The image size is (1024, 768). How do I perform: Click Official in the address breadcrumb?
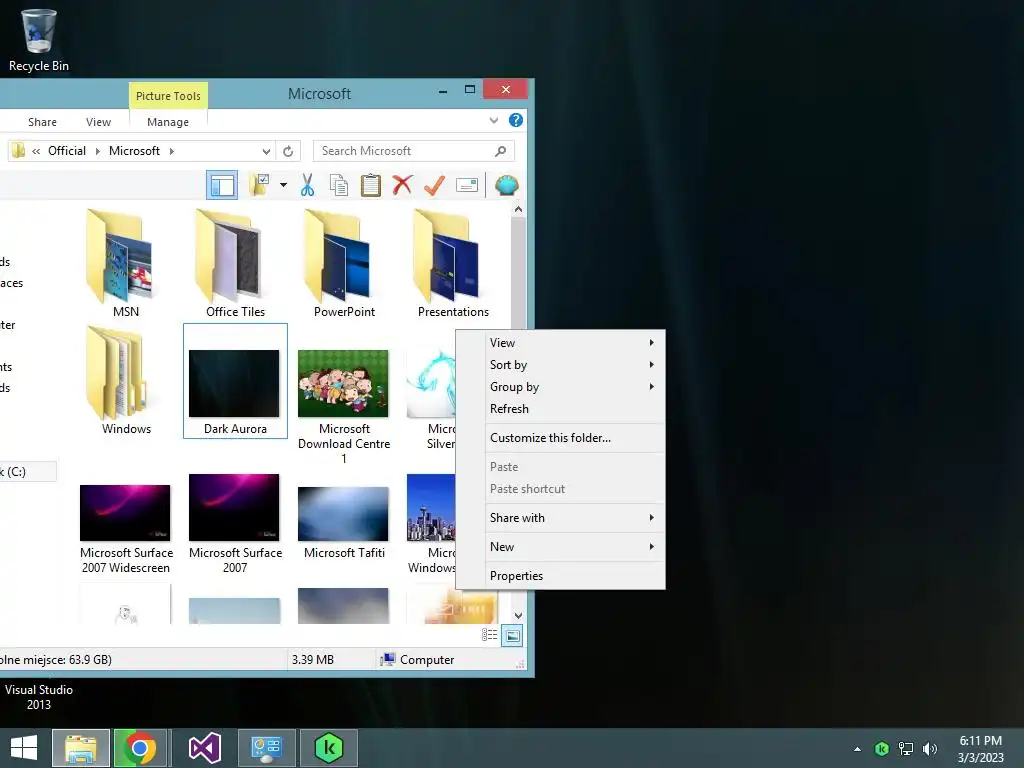[67, 151]
